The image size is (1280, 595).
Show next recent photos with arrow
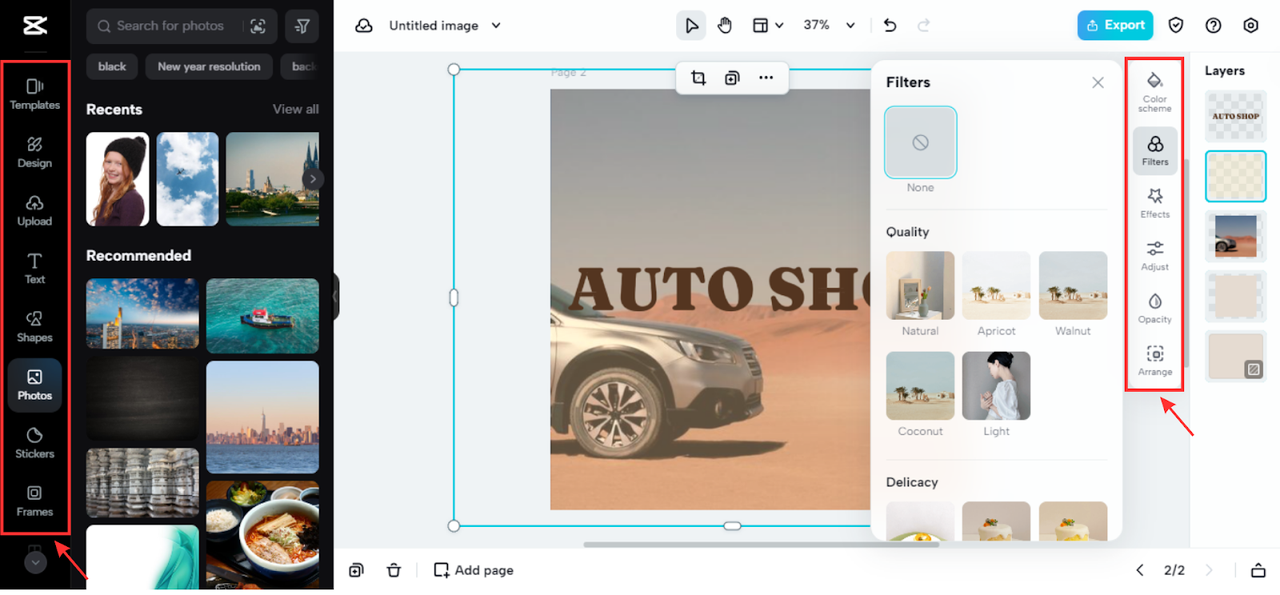(313, 179)
